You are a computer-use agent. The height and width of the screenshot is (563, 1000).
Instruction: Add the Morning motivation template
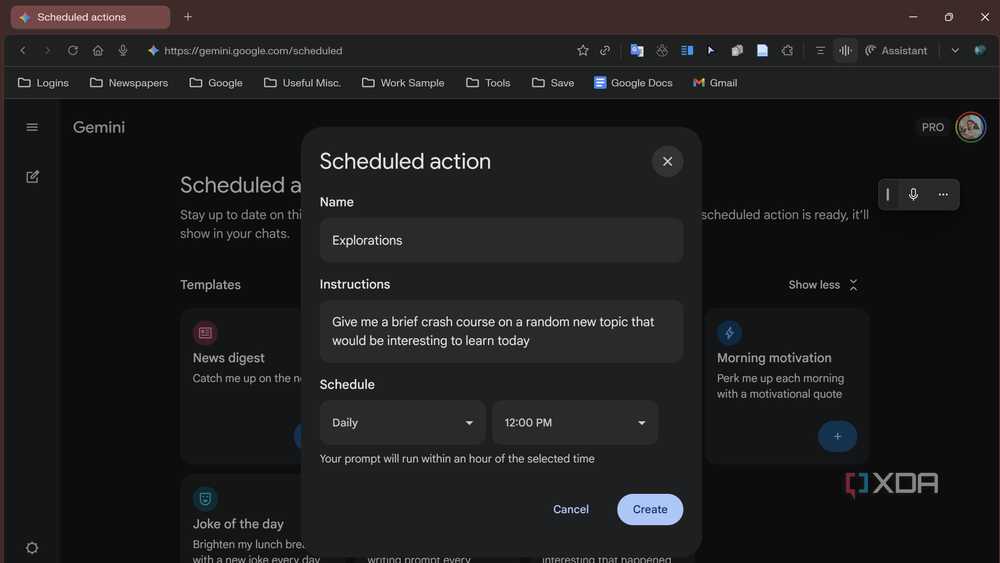point(837,436)
